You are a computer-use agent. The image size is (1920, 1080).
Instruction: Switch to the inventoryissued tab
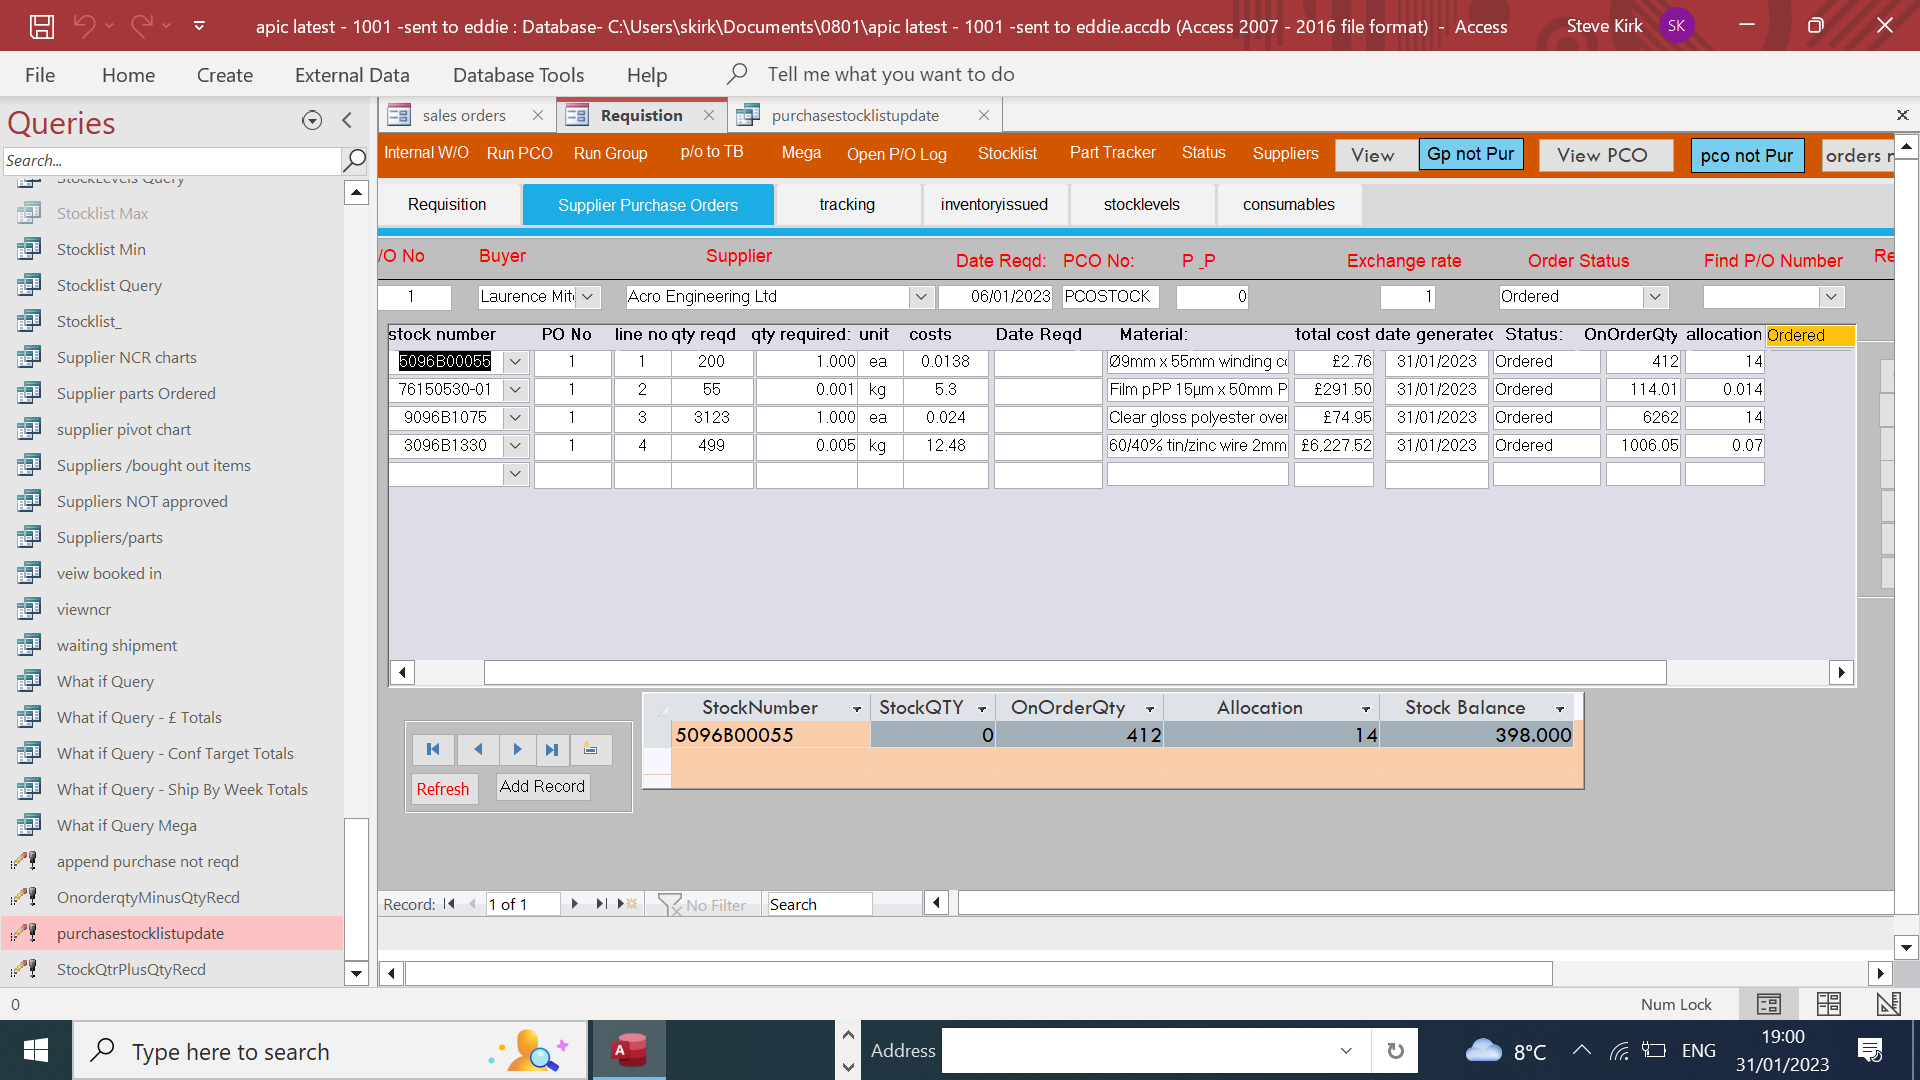994,204
